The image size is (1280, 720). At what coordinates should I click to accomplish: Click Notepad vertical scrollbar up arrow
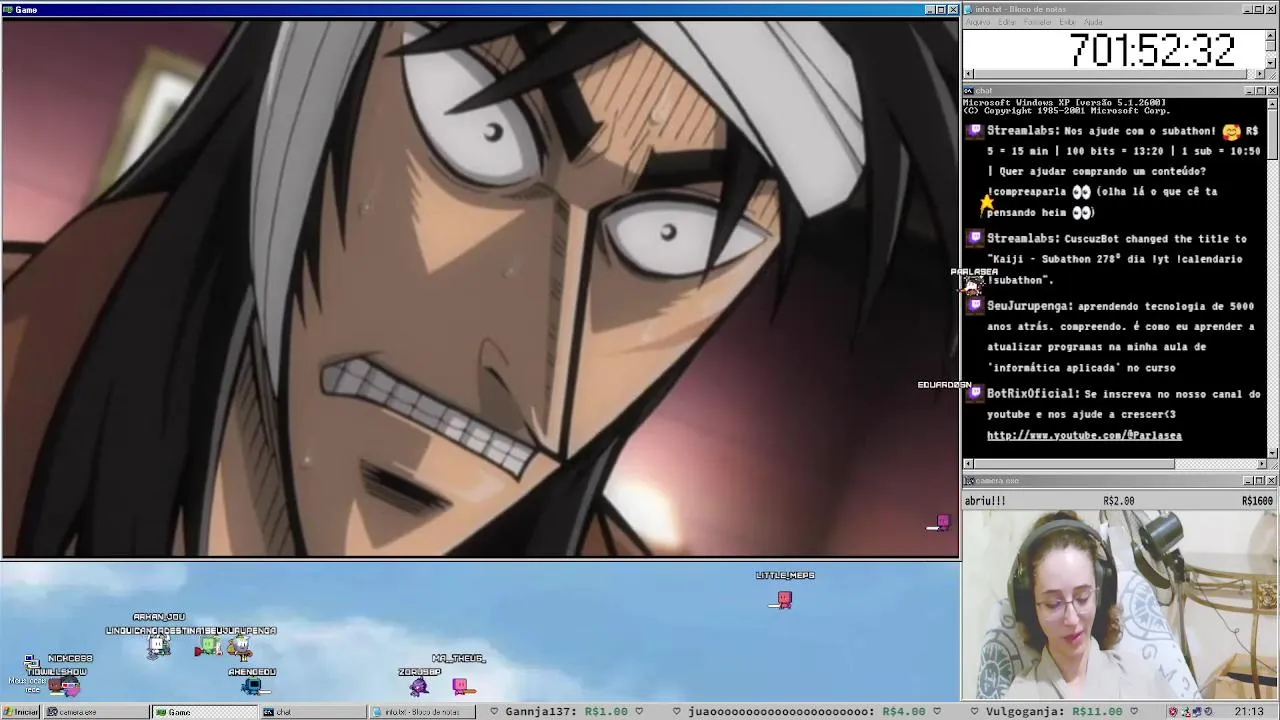coord(1271,35)
